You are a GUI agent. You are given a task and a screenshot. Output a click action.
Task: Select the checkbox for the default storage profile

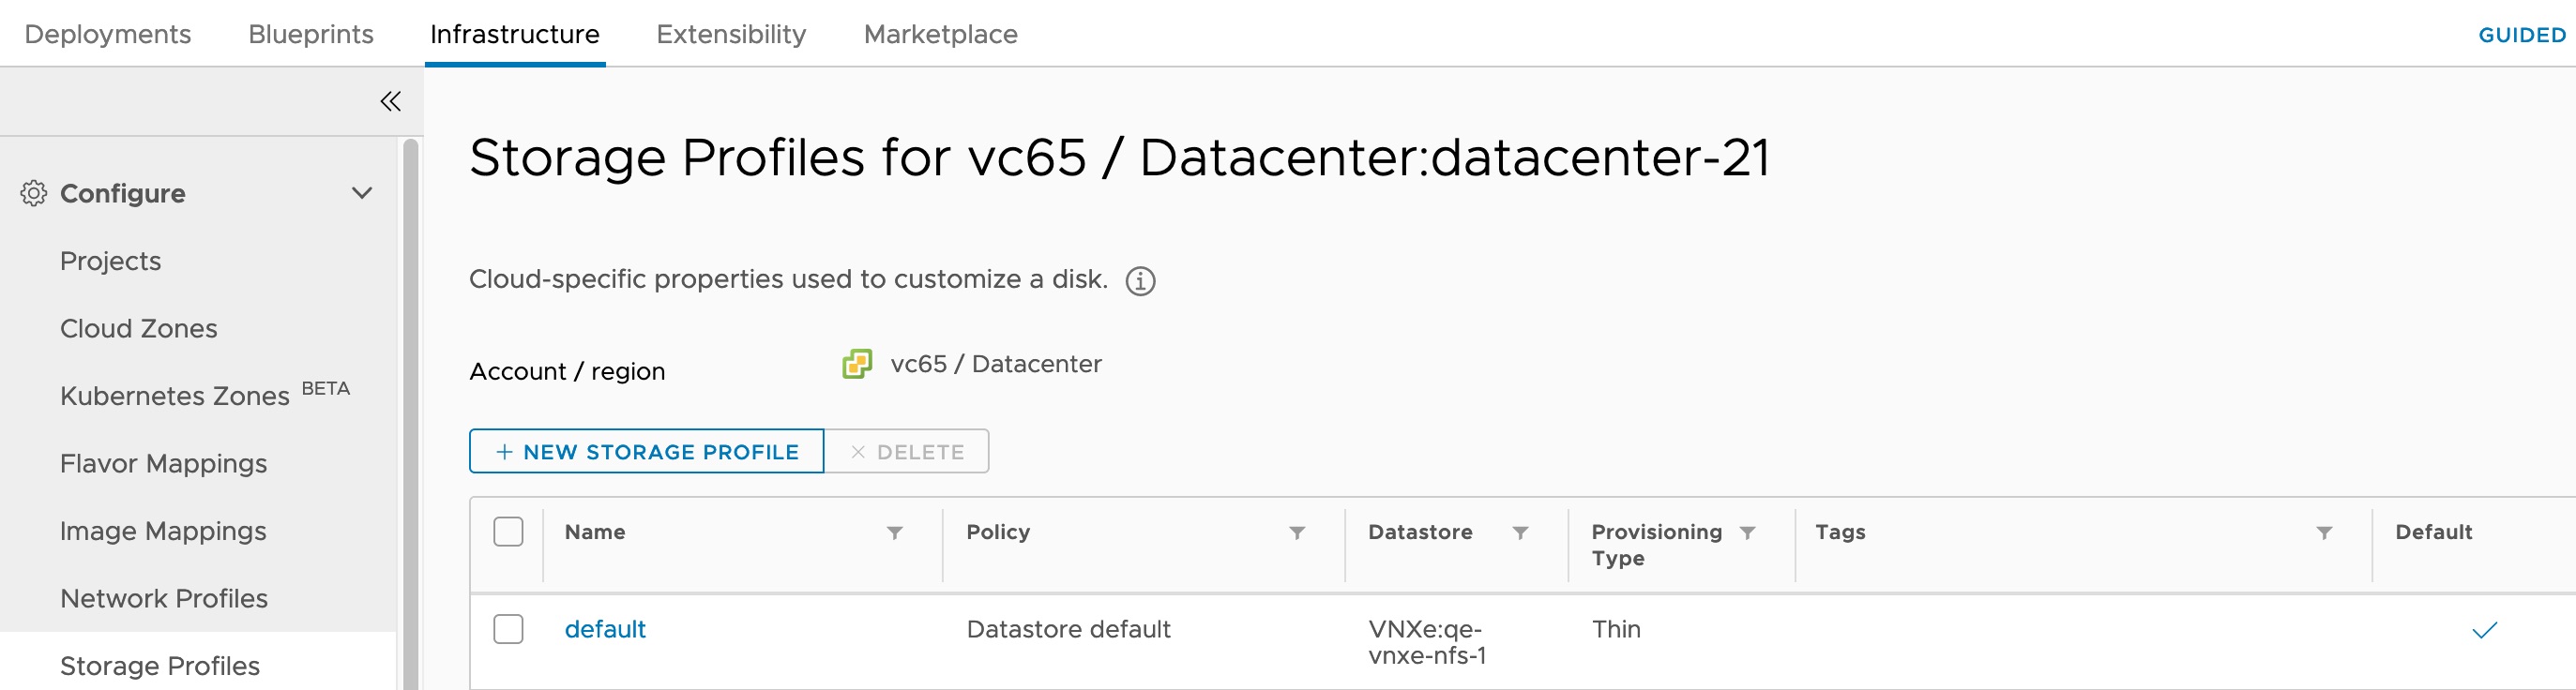pyautogui.click(x=508, y=629)
